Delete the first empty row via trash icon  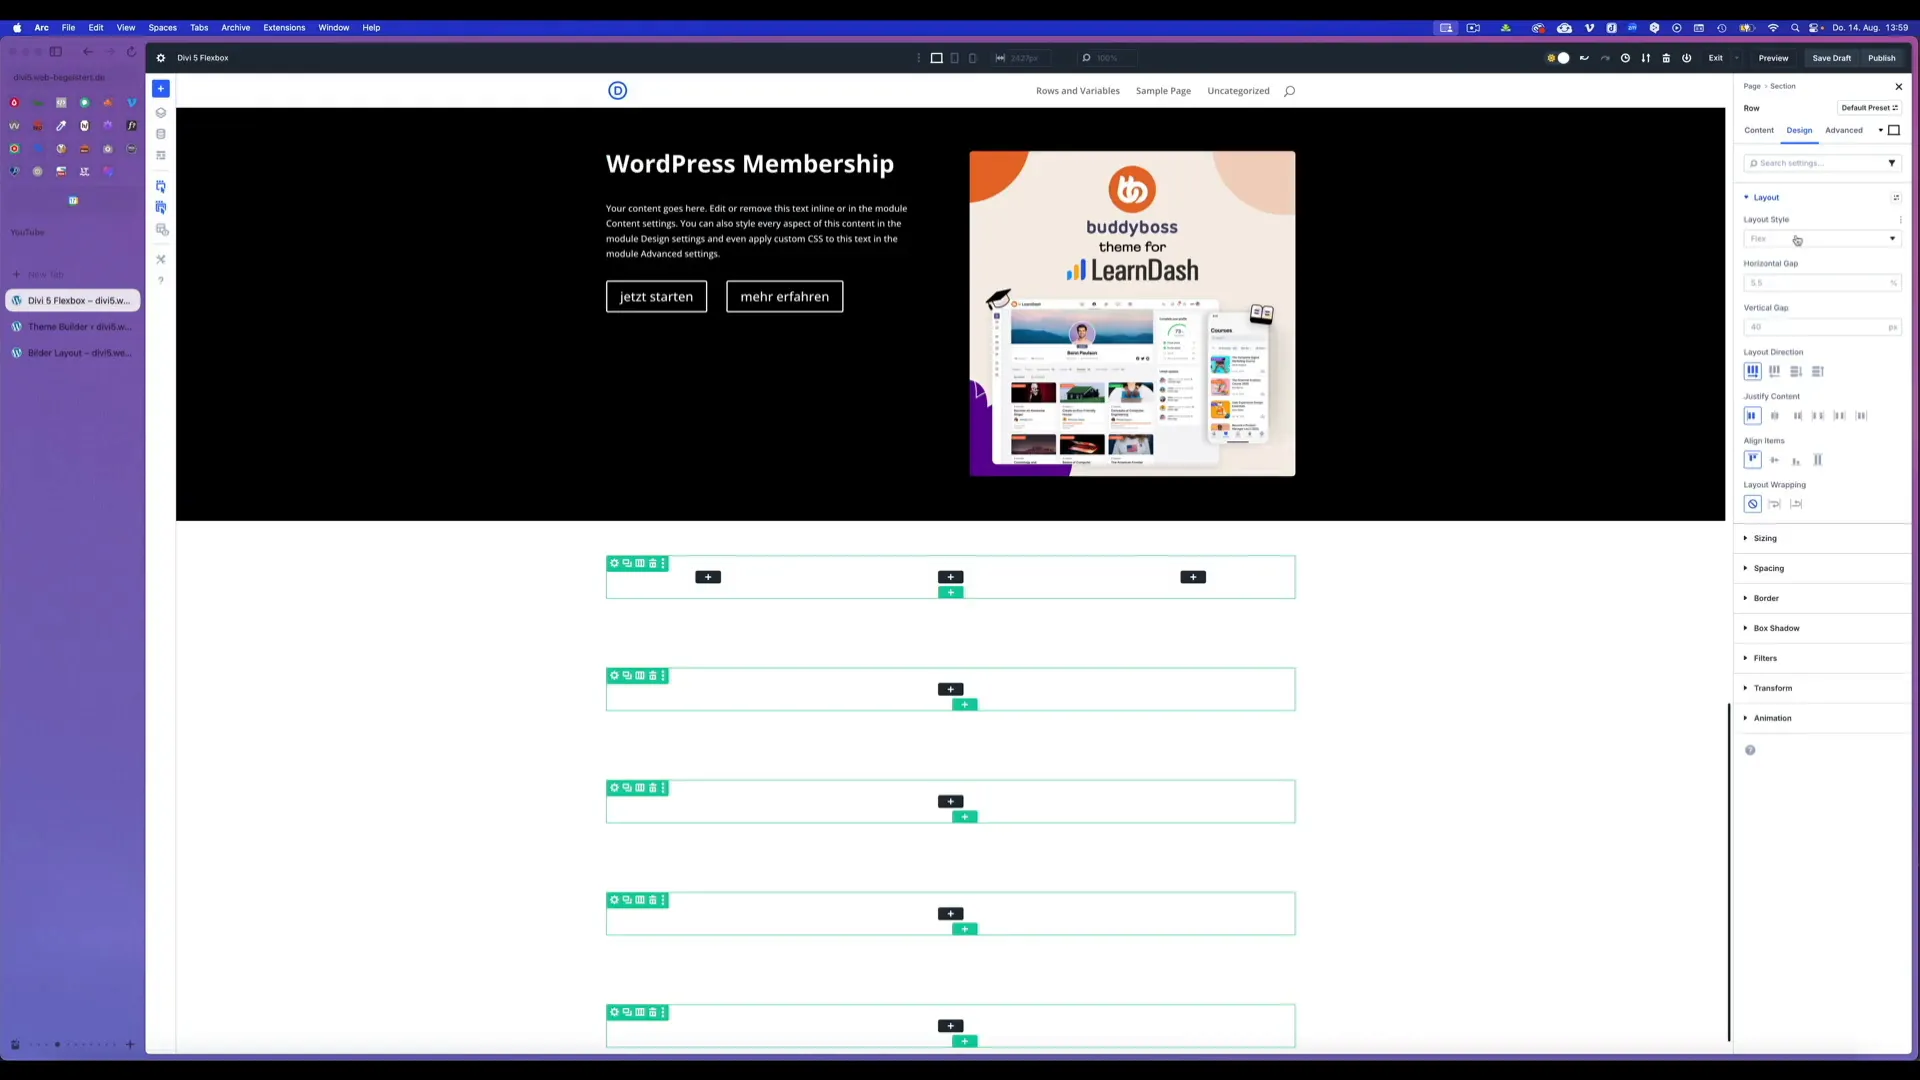(652, 564)
